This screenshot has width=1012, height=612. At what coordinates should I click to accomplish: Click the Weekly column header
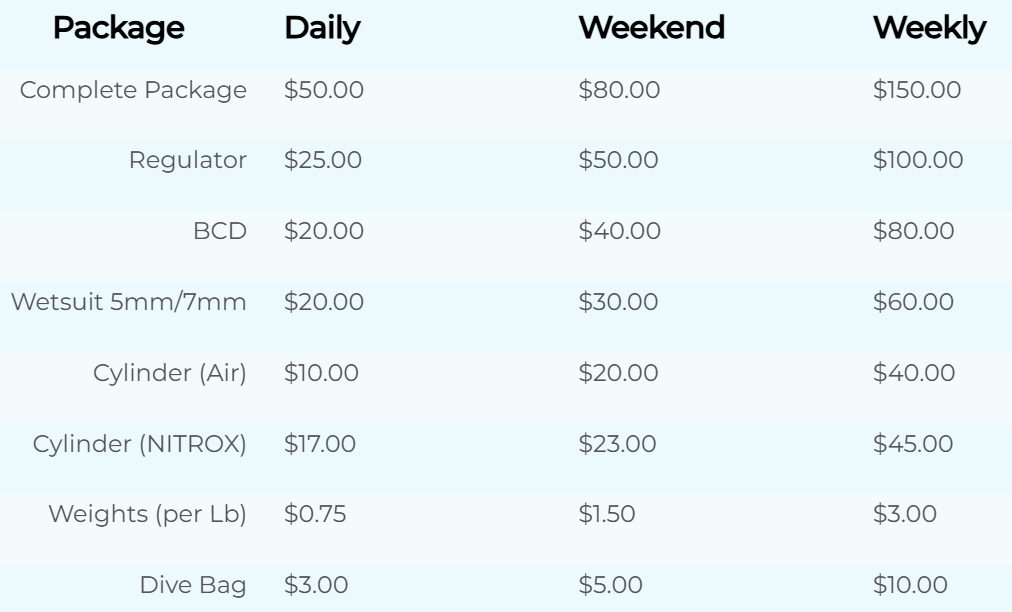[x=929, y=29]
